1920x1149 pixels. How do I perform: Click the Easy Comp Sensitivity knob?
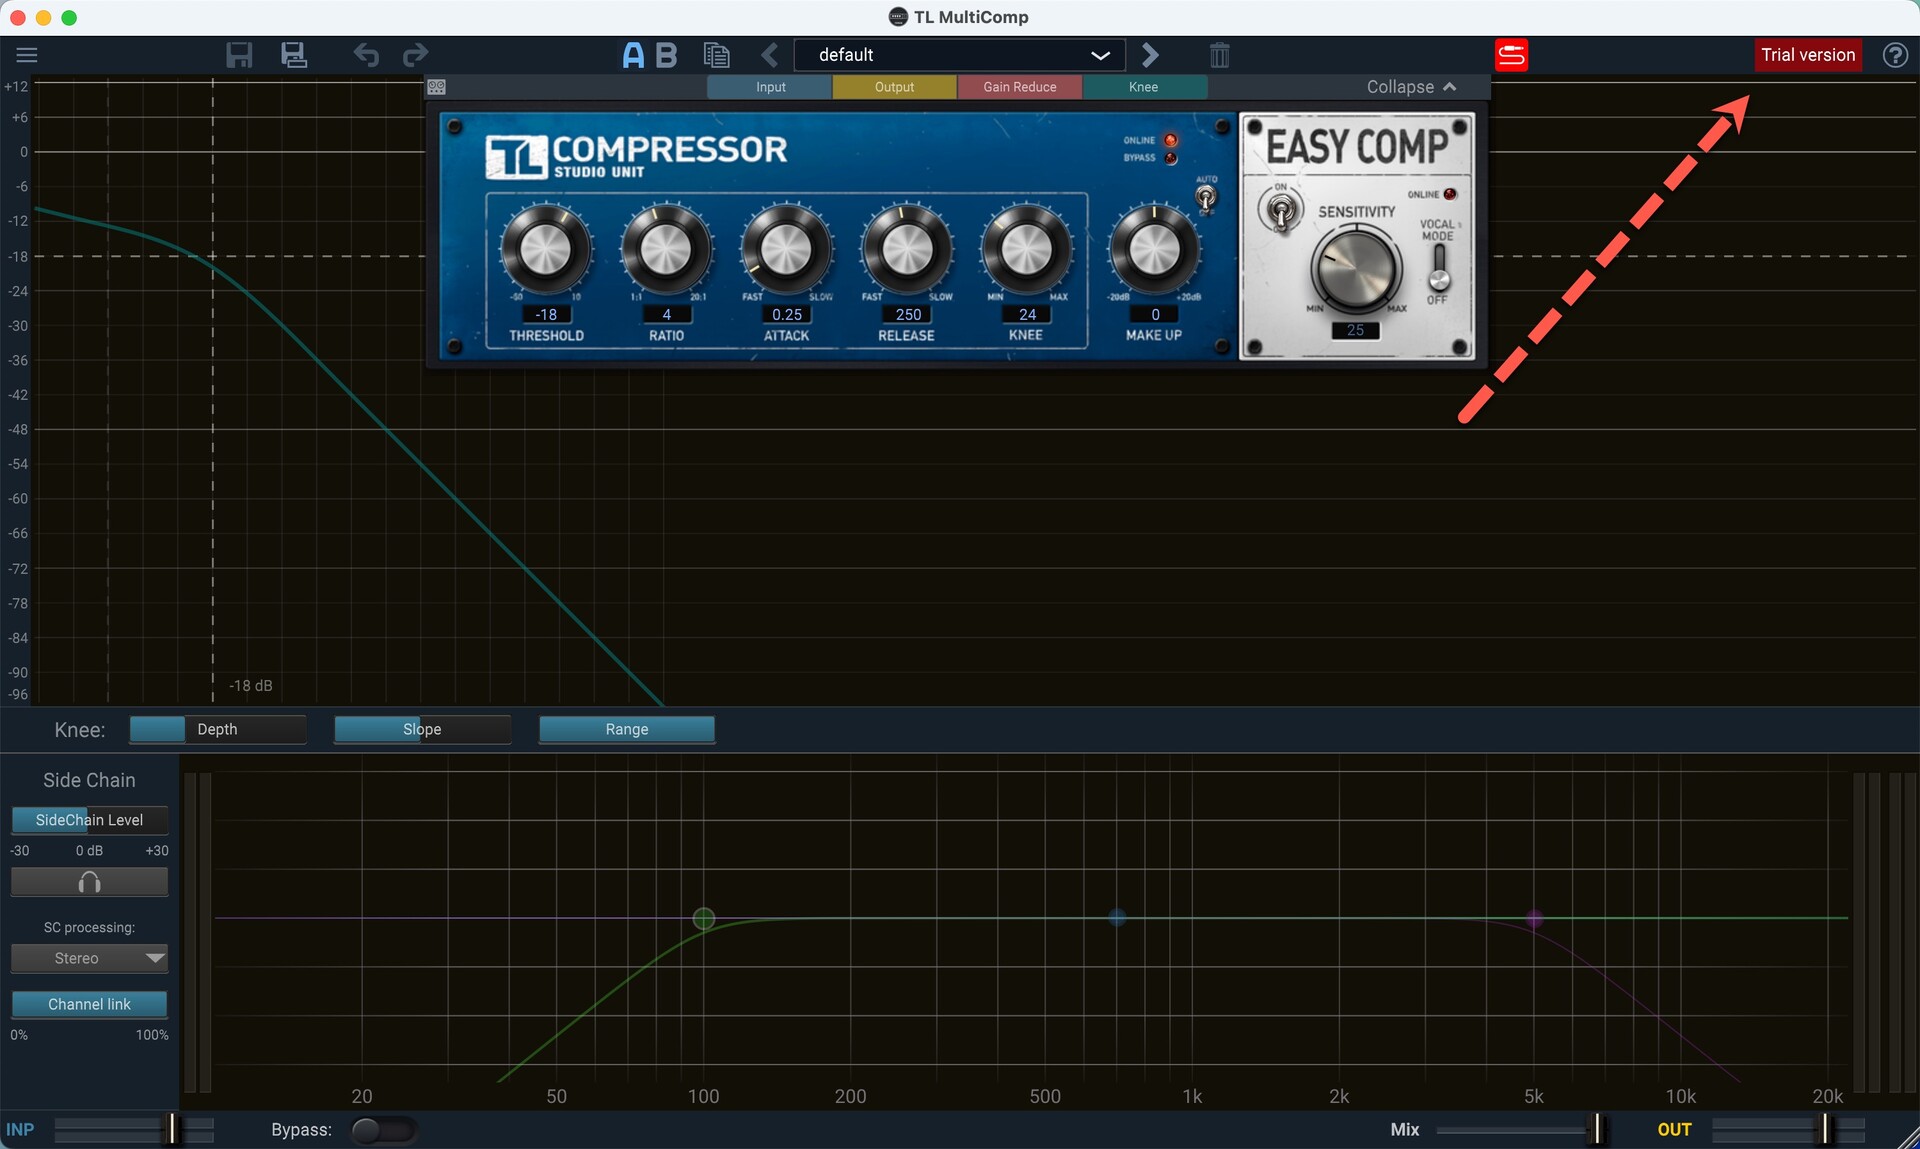(1356, 268)
